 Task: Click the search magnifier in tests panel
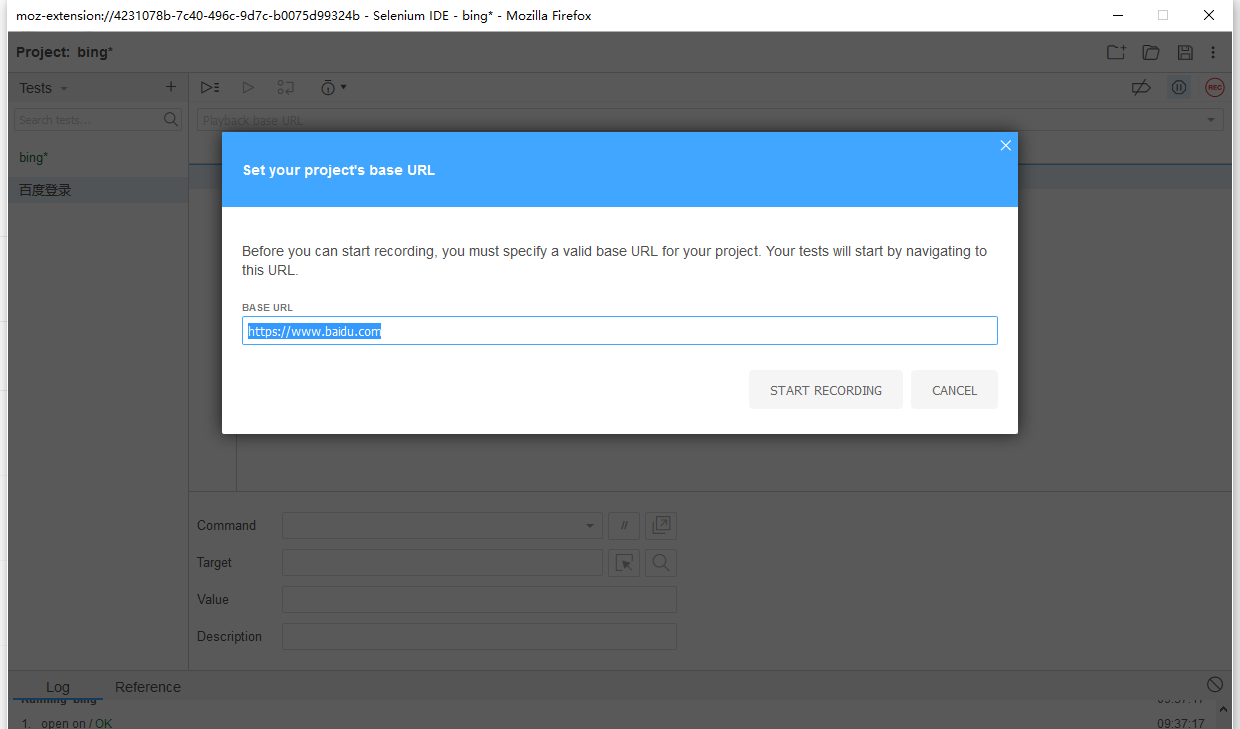171,120
